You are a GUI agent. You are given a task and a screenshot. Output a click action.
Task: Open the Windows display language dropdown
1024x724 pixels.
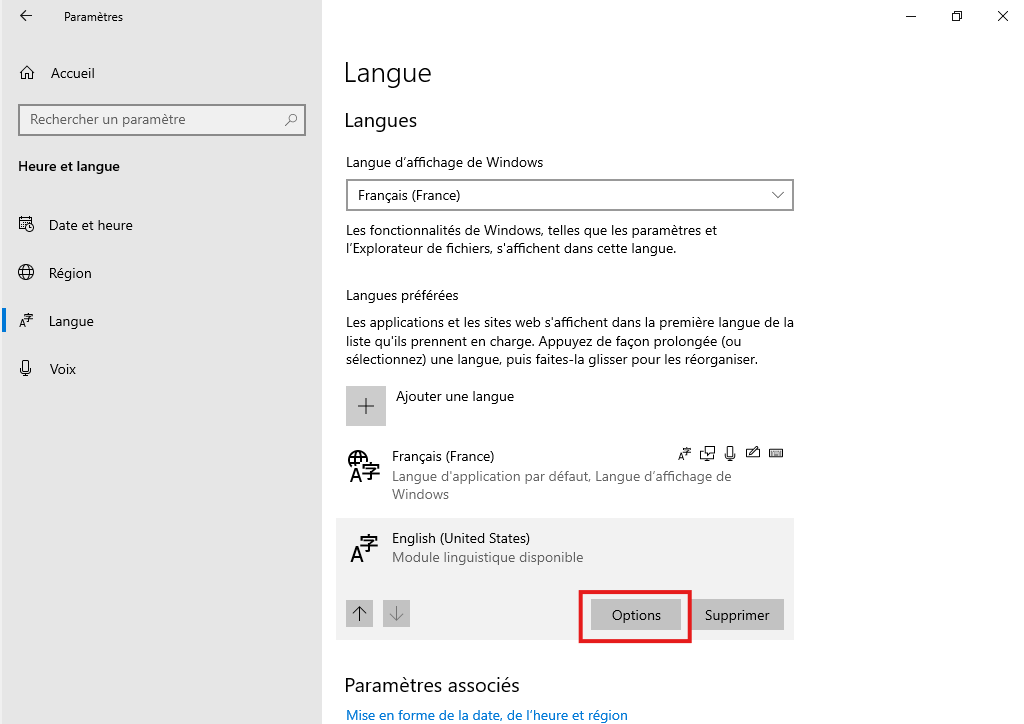pos(569,195)
